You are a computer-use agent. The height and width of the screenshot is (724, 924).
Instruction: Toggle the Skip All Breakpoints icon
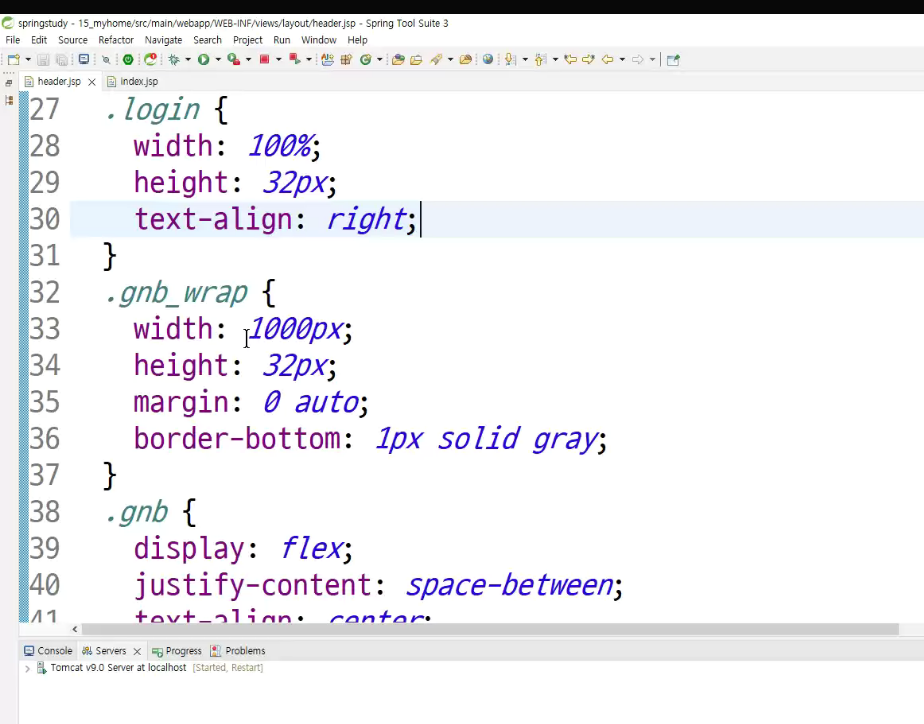(x=106, y=59)
